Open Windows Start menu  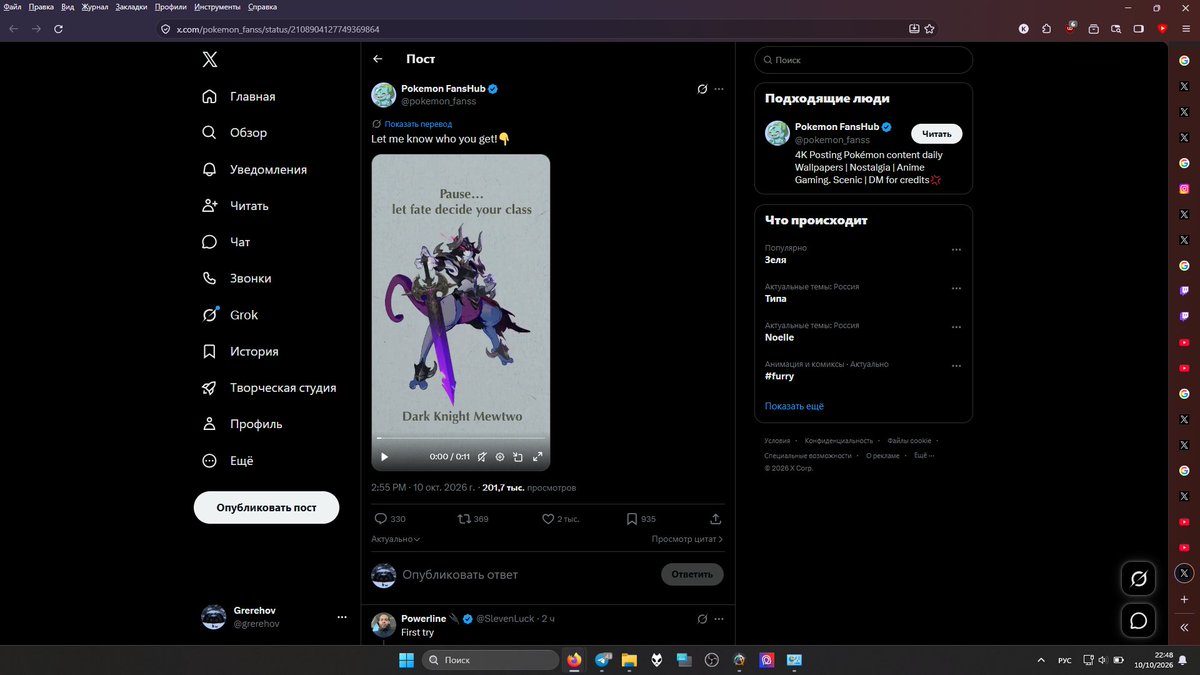click(x=407, y=660)
